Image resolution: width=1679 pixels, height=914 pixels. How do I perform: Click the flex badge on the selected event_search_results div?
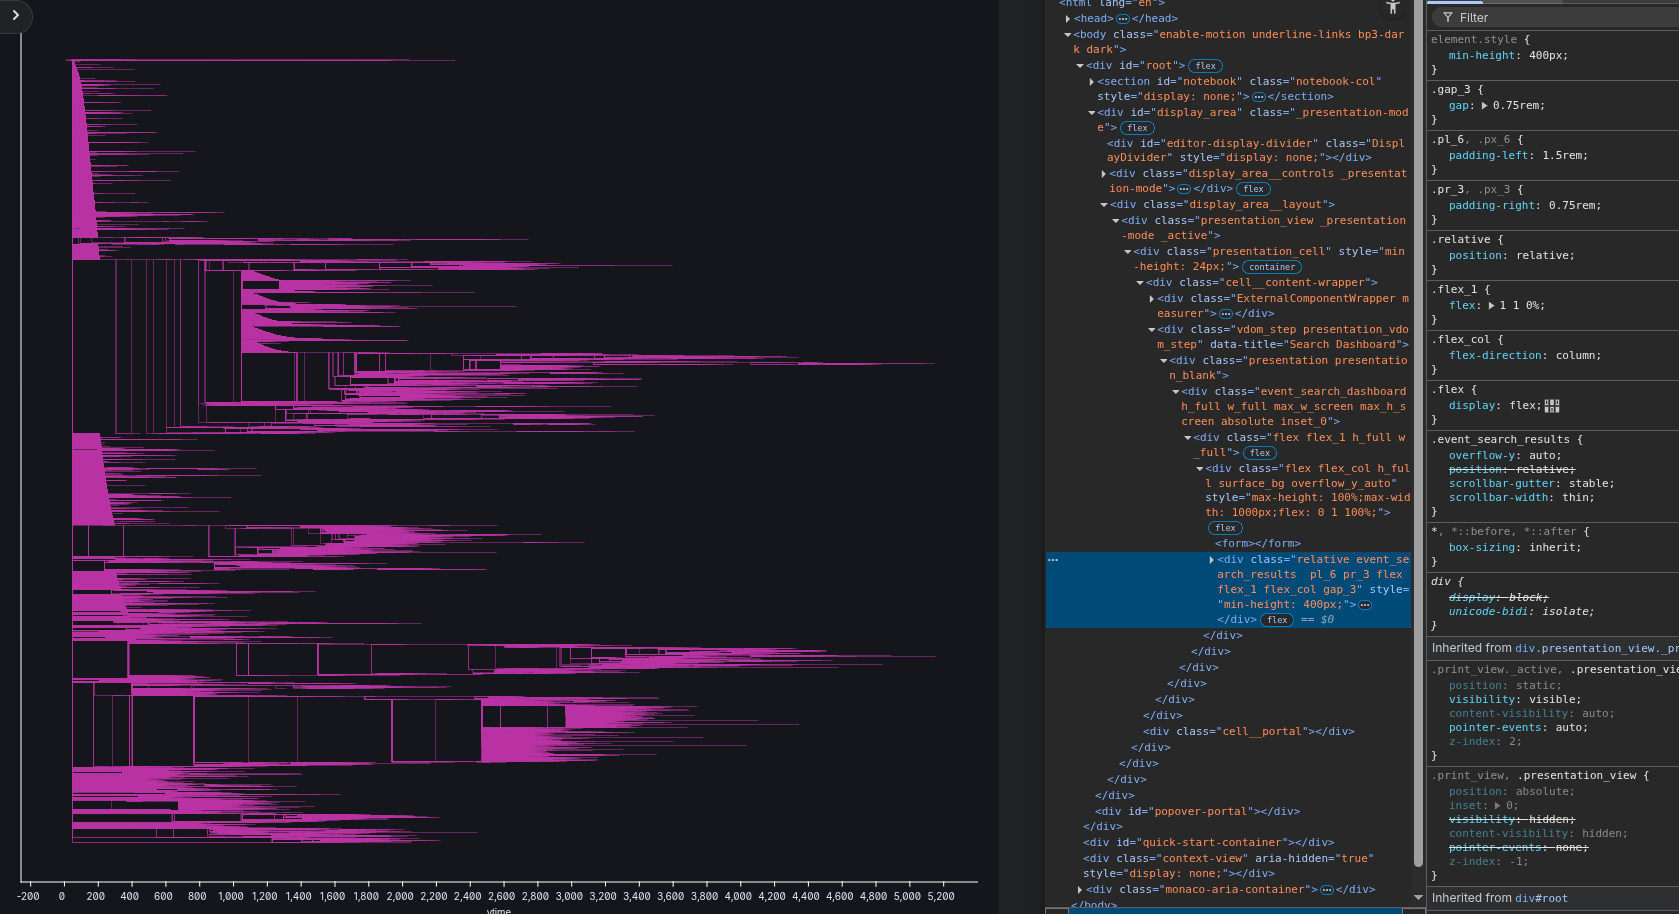pyautogui.click(x=1277, y=620)
